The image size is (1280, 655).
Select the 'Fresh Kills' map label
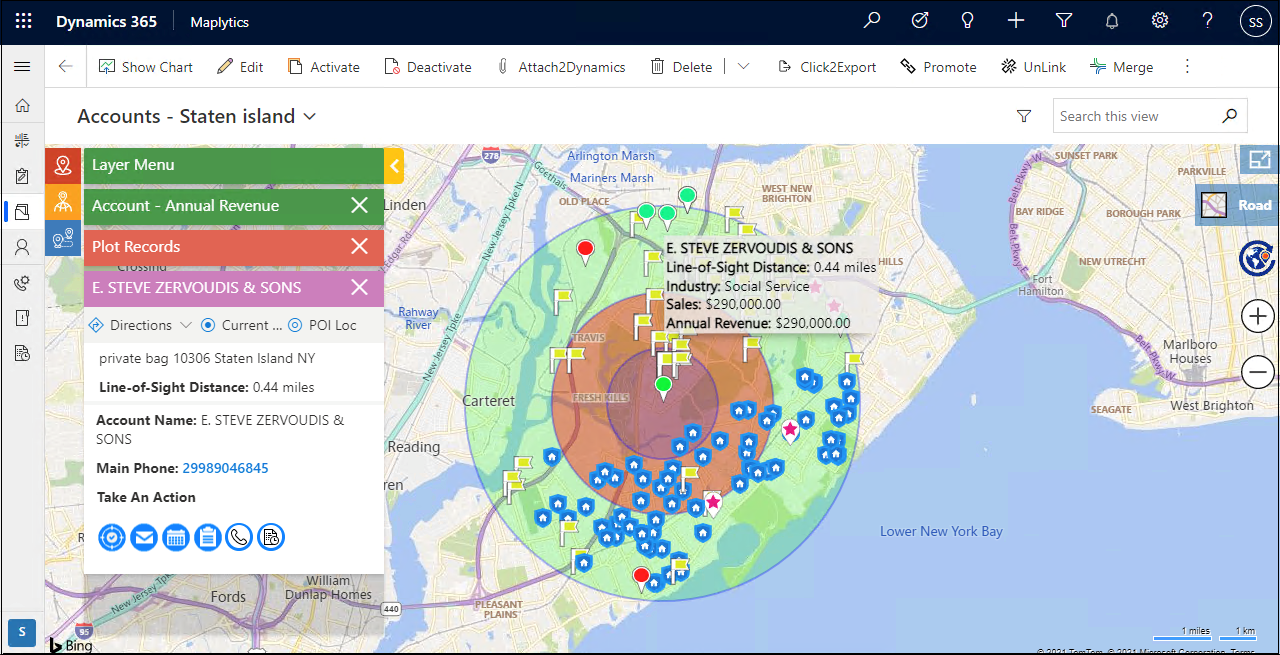tap(600, 398)
